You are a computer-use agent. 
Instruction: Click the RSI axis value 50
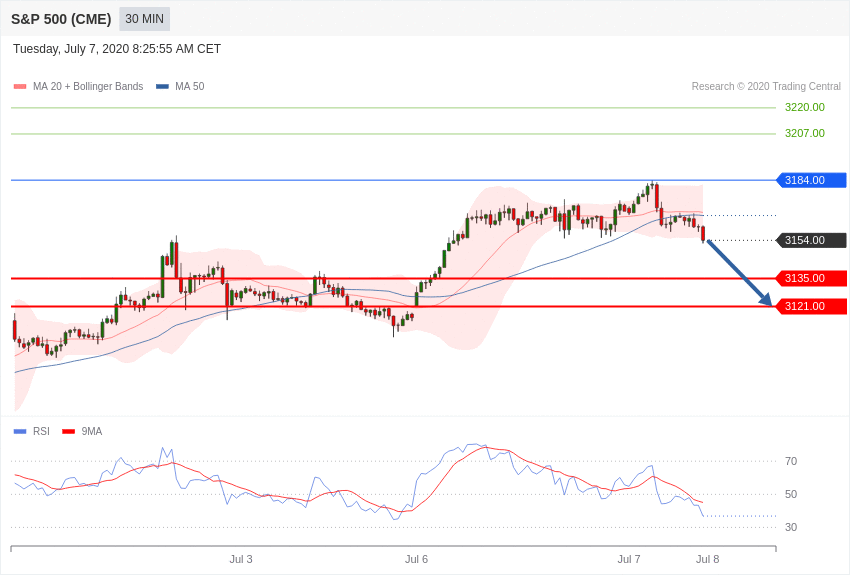point(791,494)
